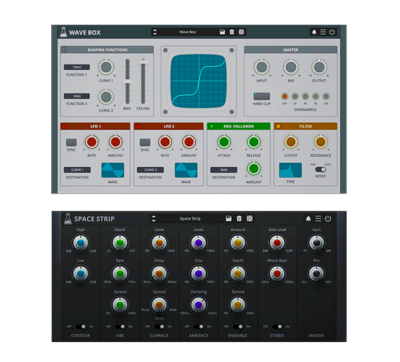Click the Space Strip Master Gain knob
Image resolution: width=400 pixels, height=362 pixels.
pos(316,243)
